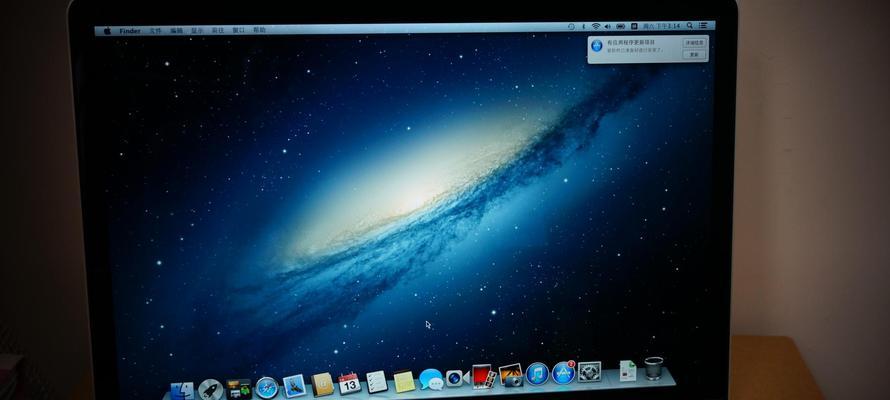Open the 显示 (View) menu
This screenshot has height=400, width=890.
coord(197,30)
